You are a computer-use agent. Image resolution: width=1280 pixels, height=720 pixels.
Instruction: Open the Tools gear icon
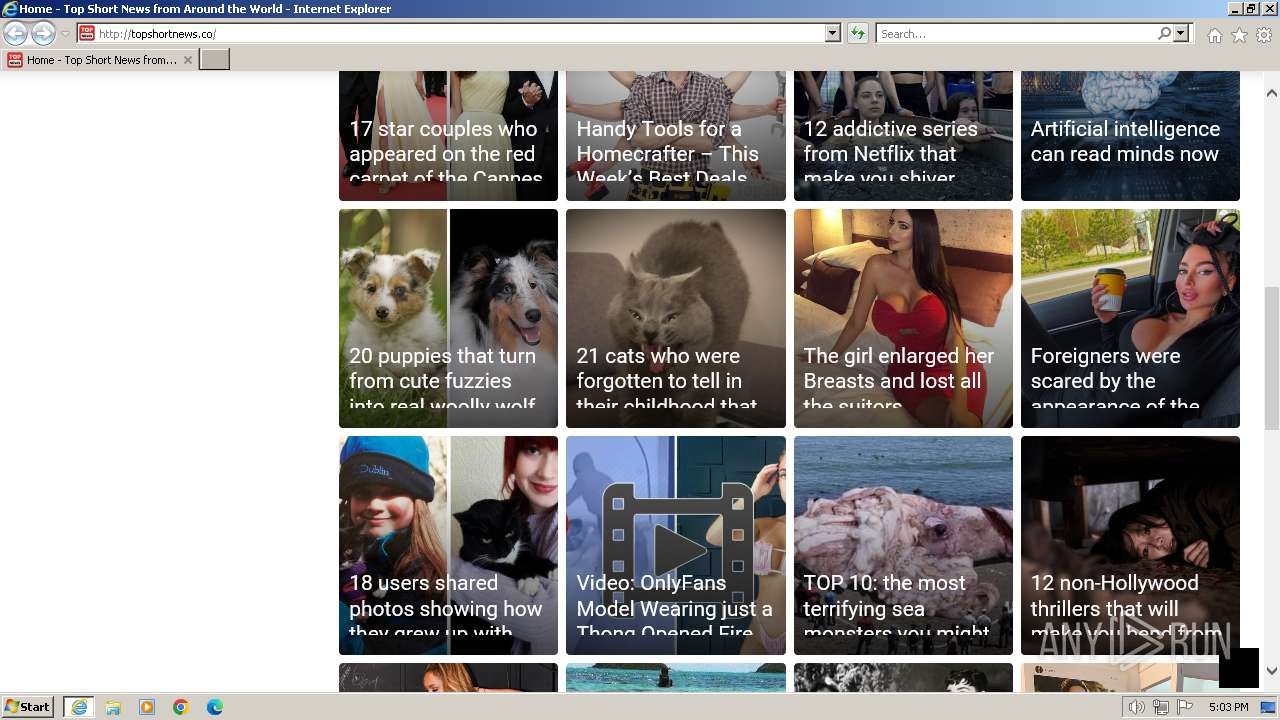click(x=1264, y=35)
